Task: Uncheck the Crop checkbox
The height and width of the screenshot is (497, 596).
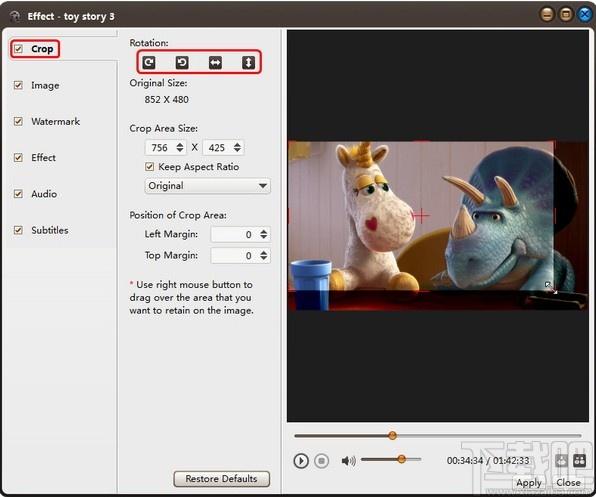Action: tap(18, 49)
